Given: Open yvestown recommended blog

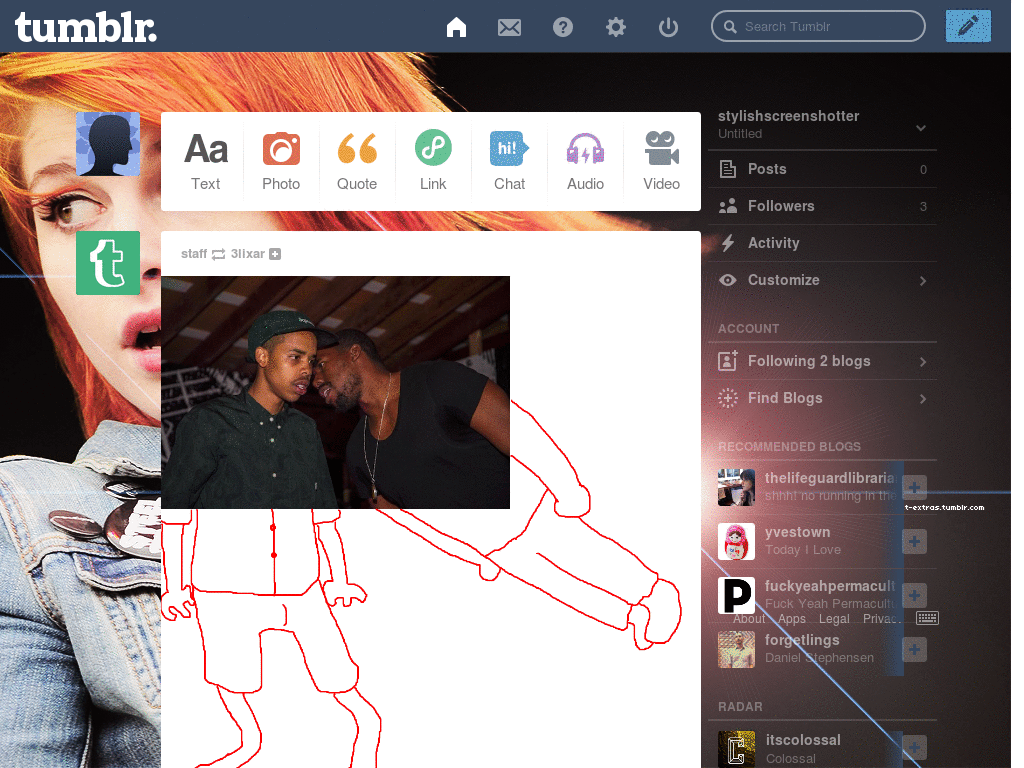Looking at the screenshot, I should click(797, 532).
